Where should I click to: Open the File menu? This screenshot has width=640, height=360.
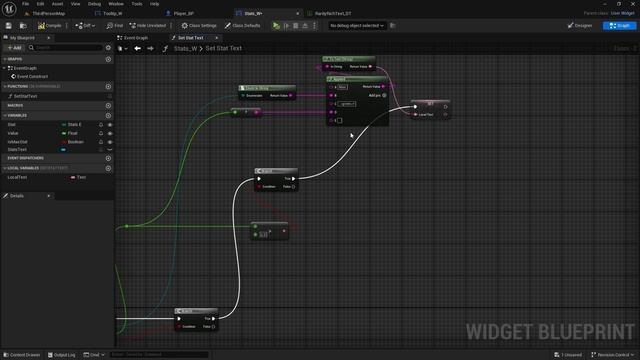[x=25, y=4]
